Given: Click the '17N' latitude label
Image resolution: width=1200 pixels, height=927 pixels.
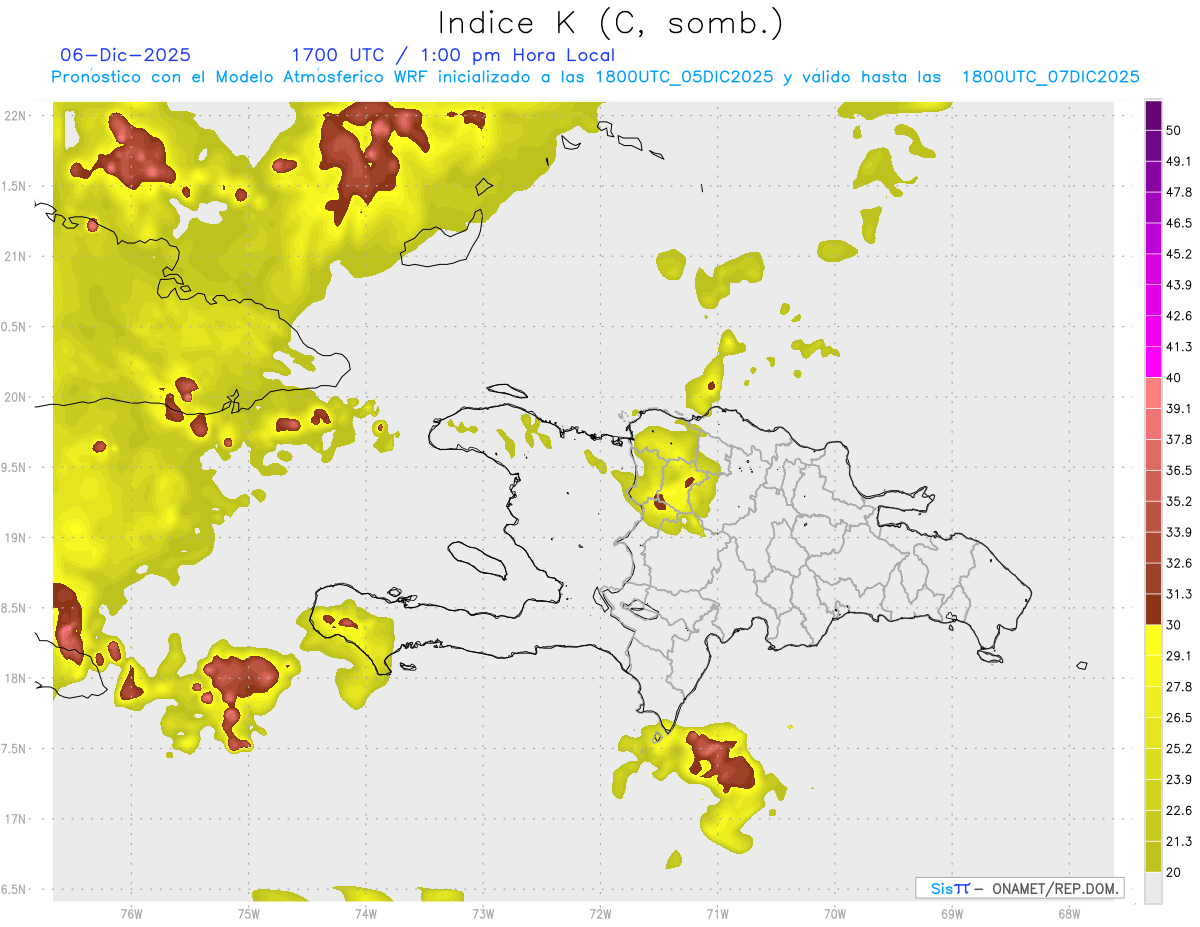Looking at the screenshot, I should point(16,819).
